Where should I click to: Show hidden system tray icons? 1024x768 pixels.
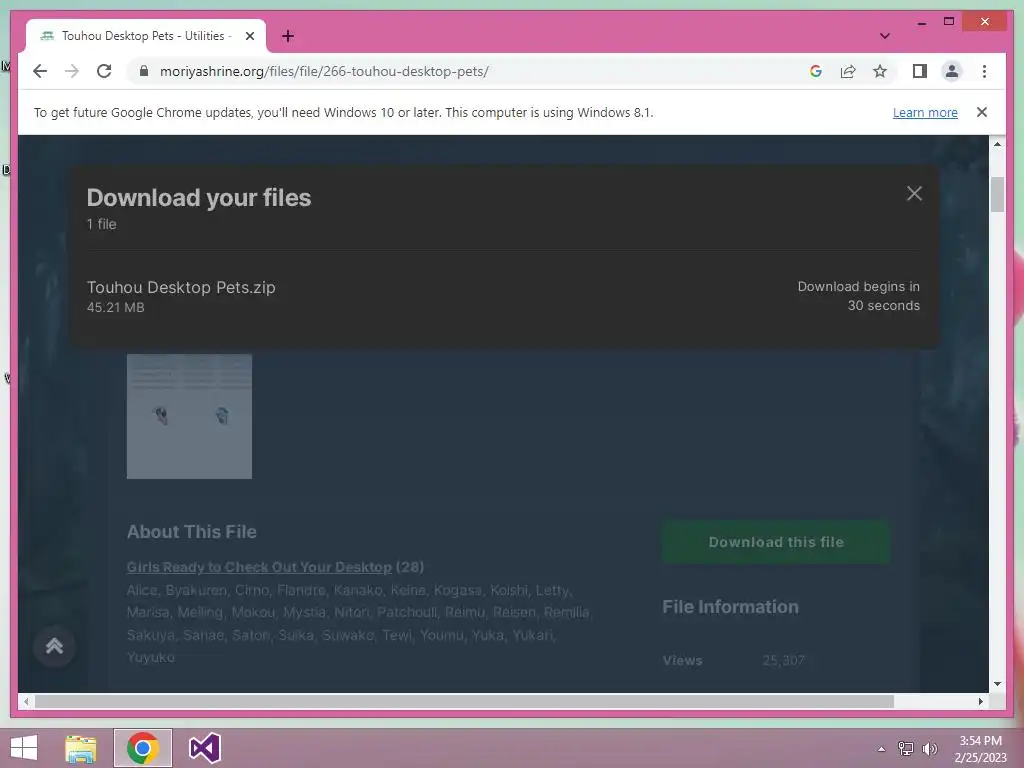(882, 749)
